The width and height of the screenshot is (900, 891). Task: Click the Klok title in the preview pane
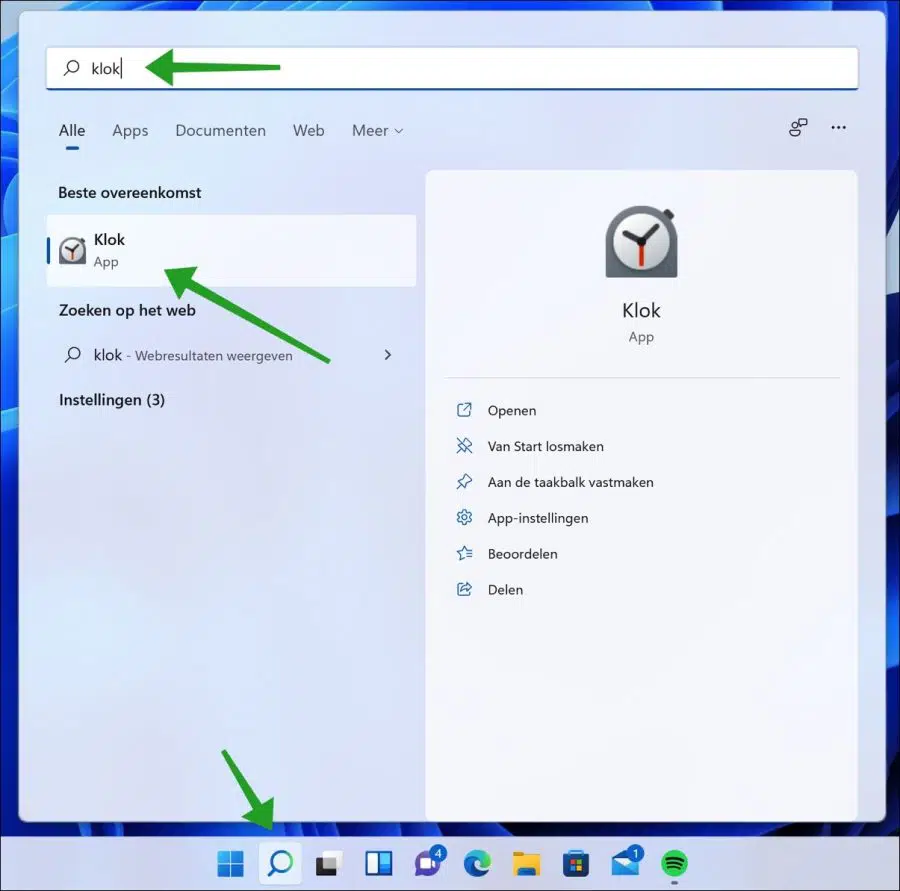641,311
